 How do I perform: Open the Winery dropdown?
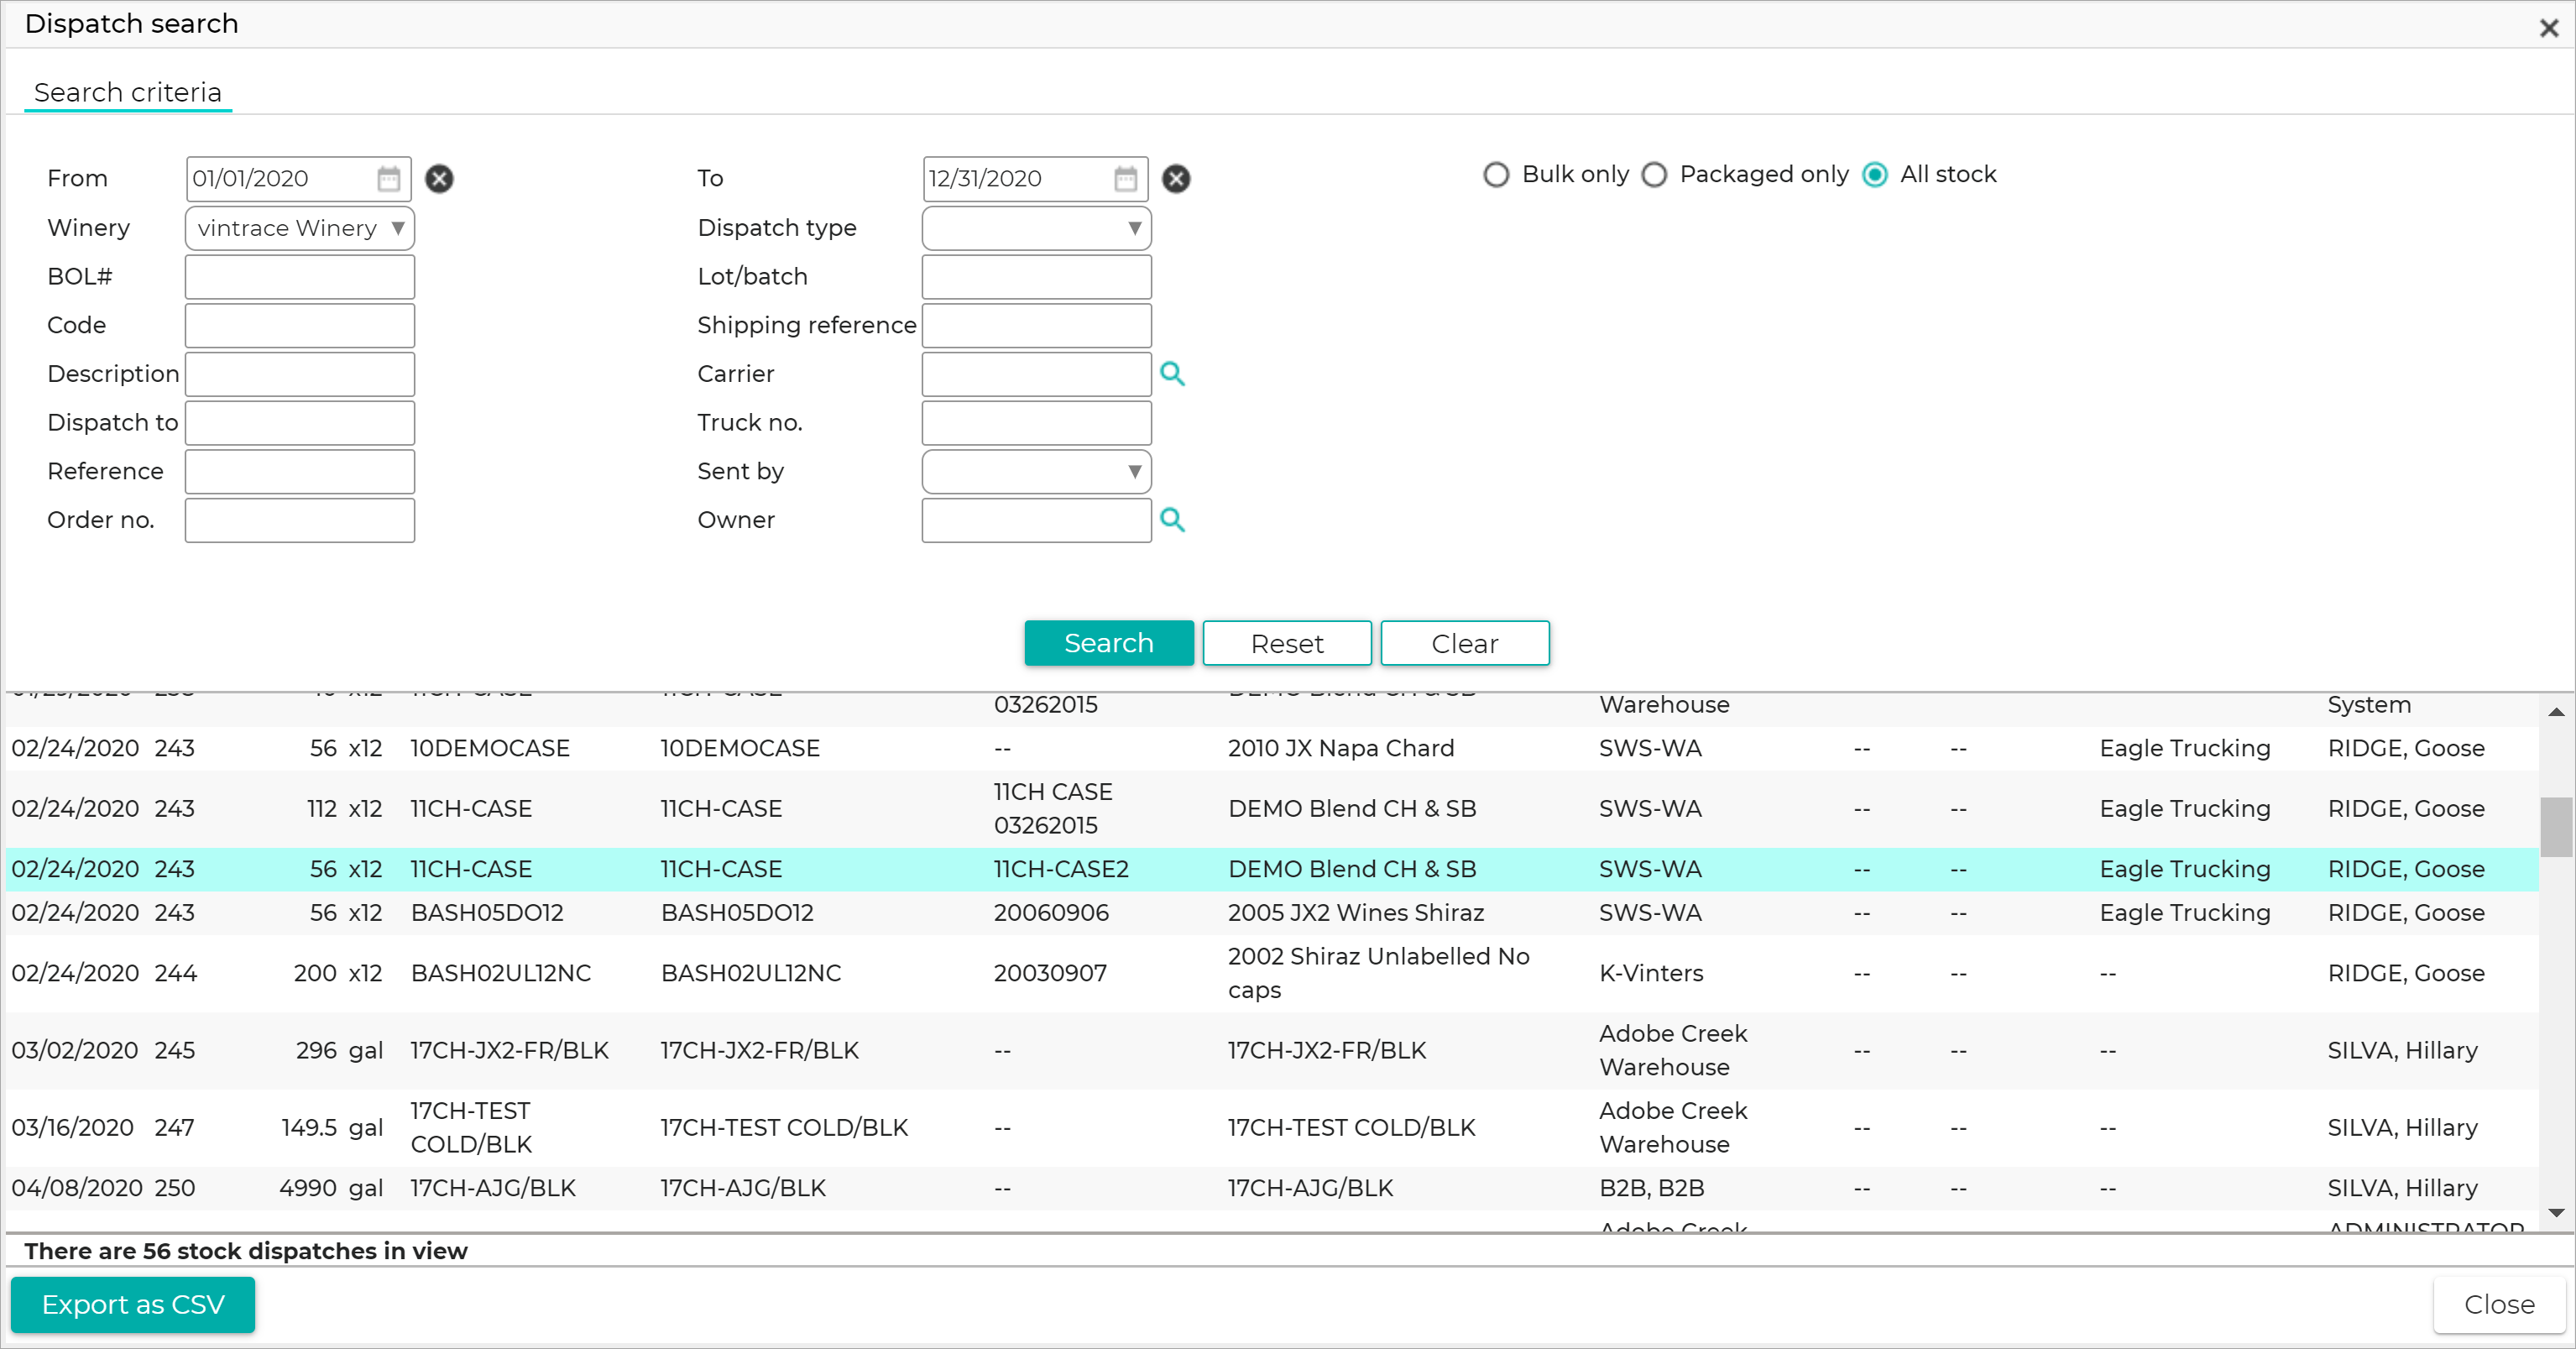click(300, 228)
